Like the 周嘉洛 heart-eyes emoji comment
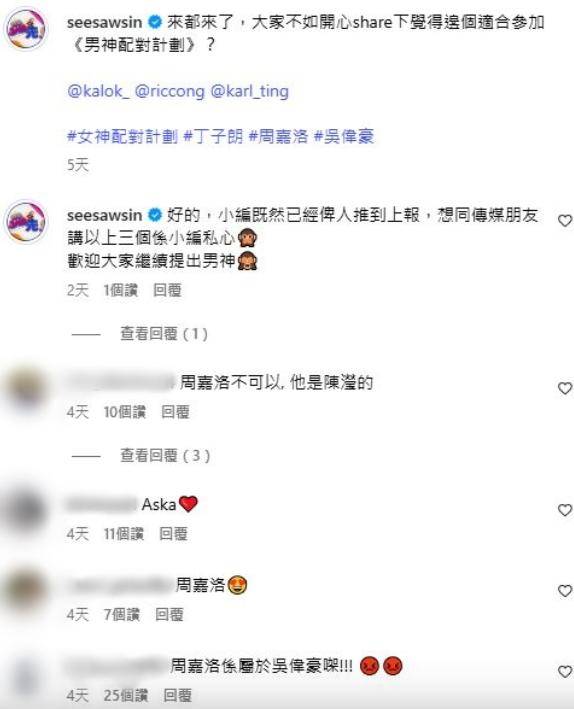Image resolution: width=574 pixels, height=709 pixels. point(565,591)
